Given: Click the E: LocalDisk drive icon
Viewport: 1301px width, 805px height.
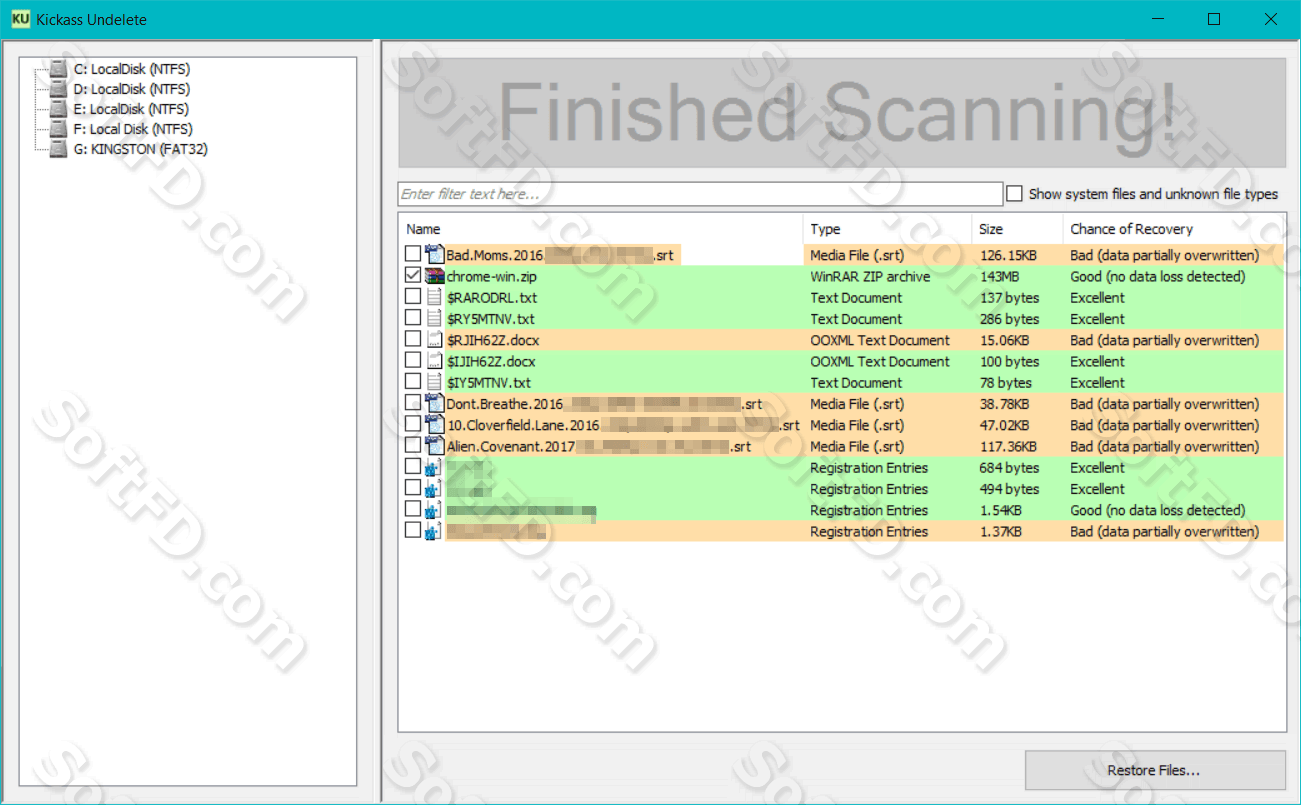Looking at the screenshot, I should point(58,109).
